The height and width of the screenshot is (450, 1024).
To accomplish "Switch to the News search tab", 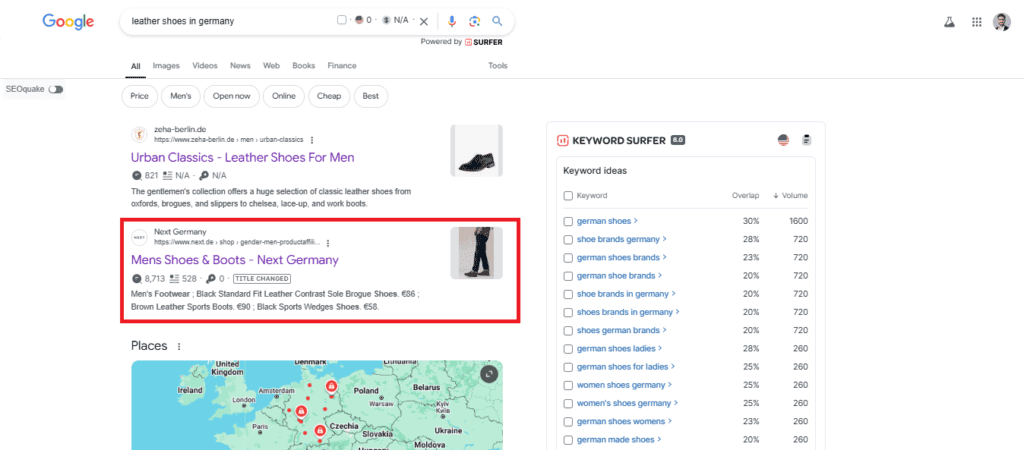I will [x=240, y=66].
